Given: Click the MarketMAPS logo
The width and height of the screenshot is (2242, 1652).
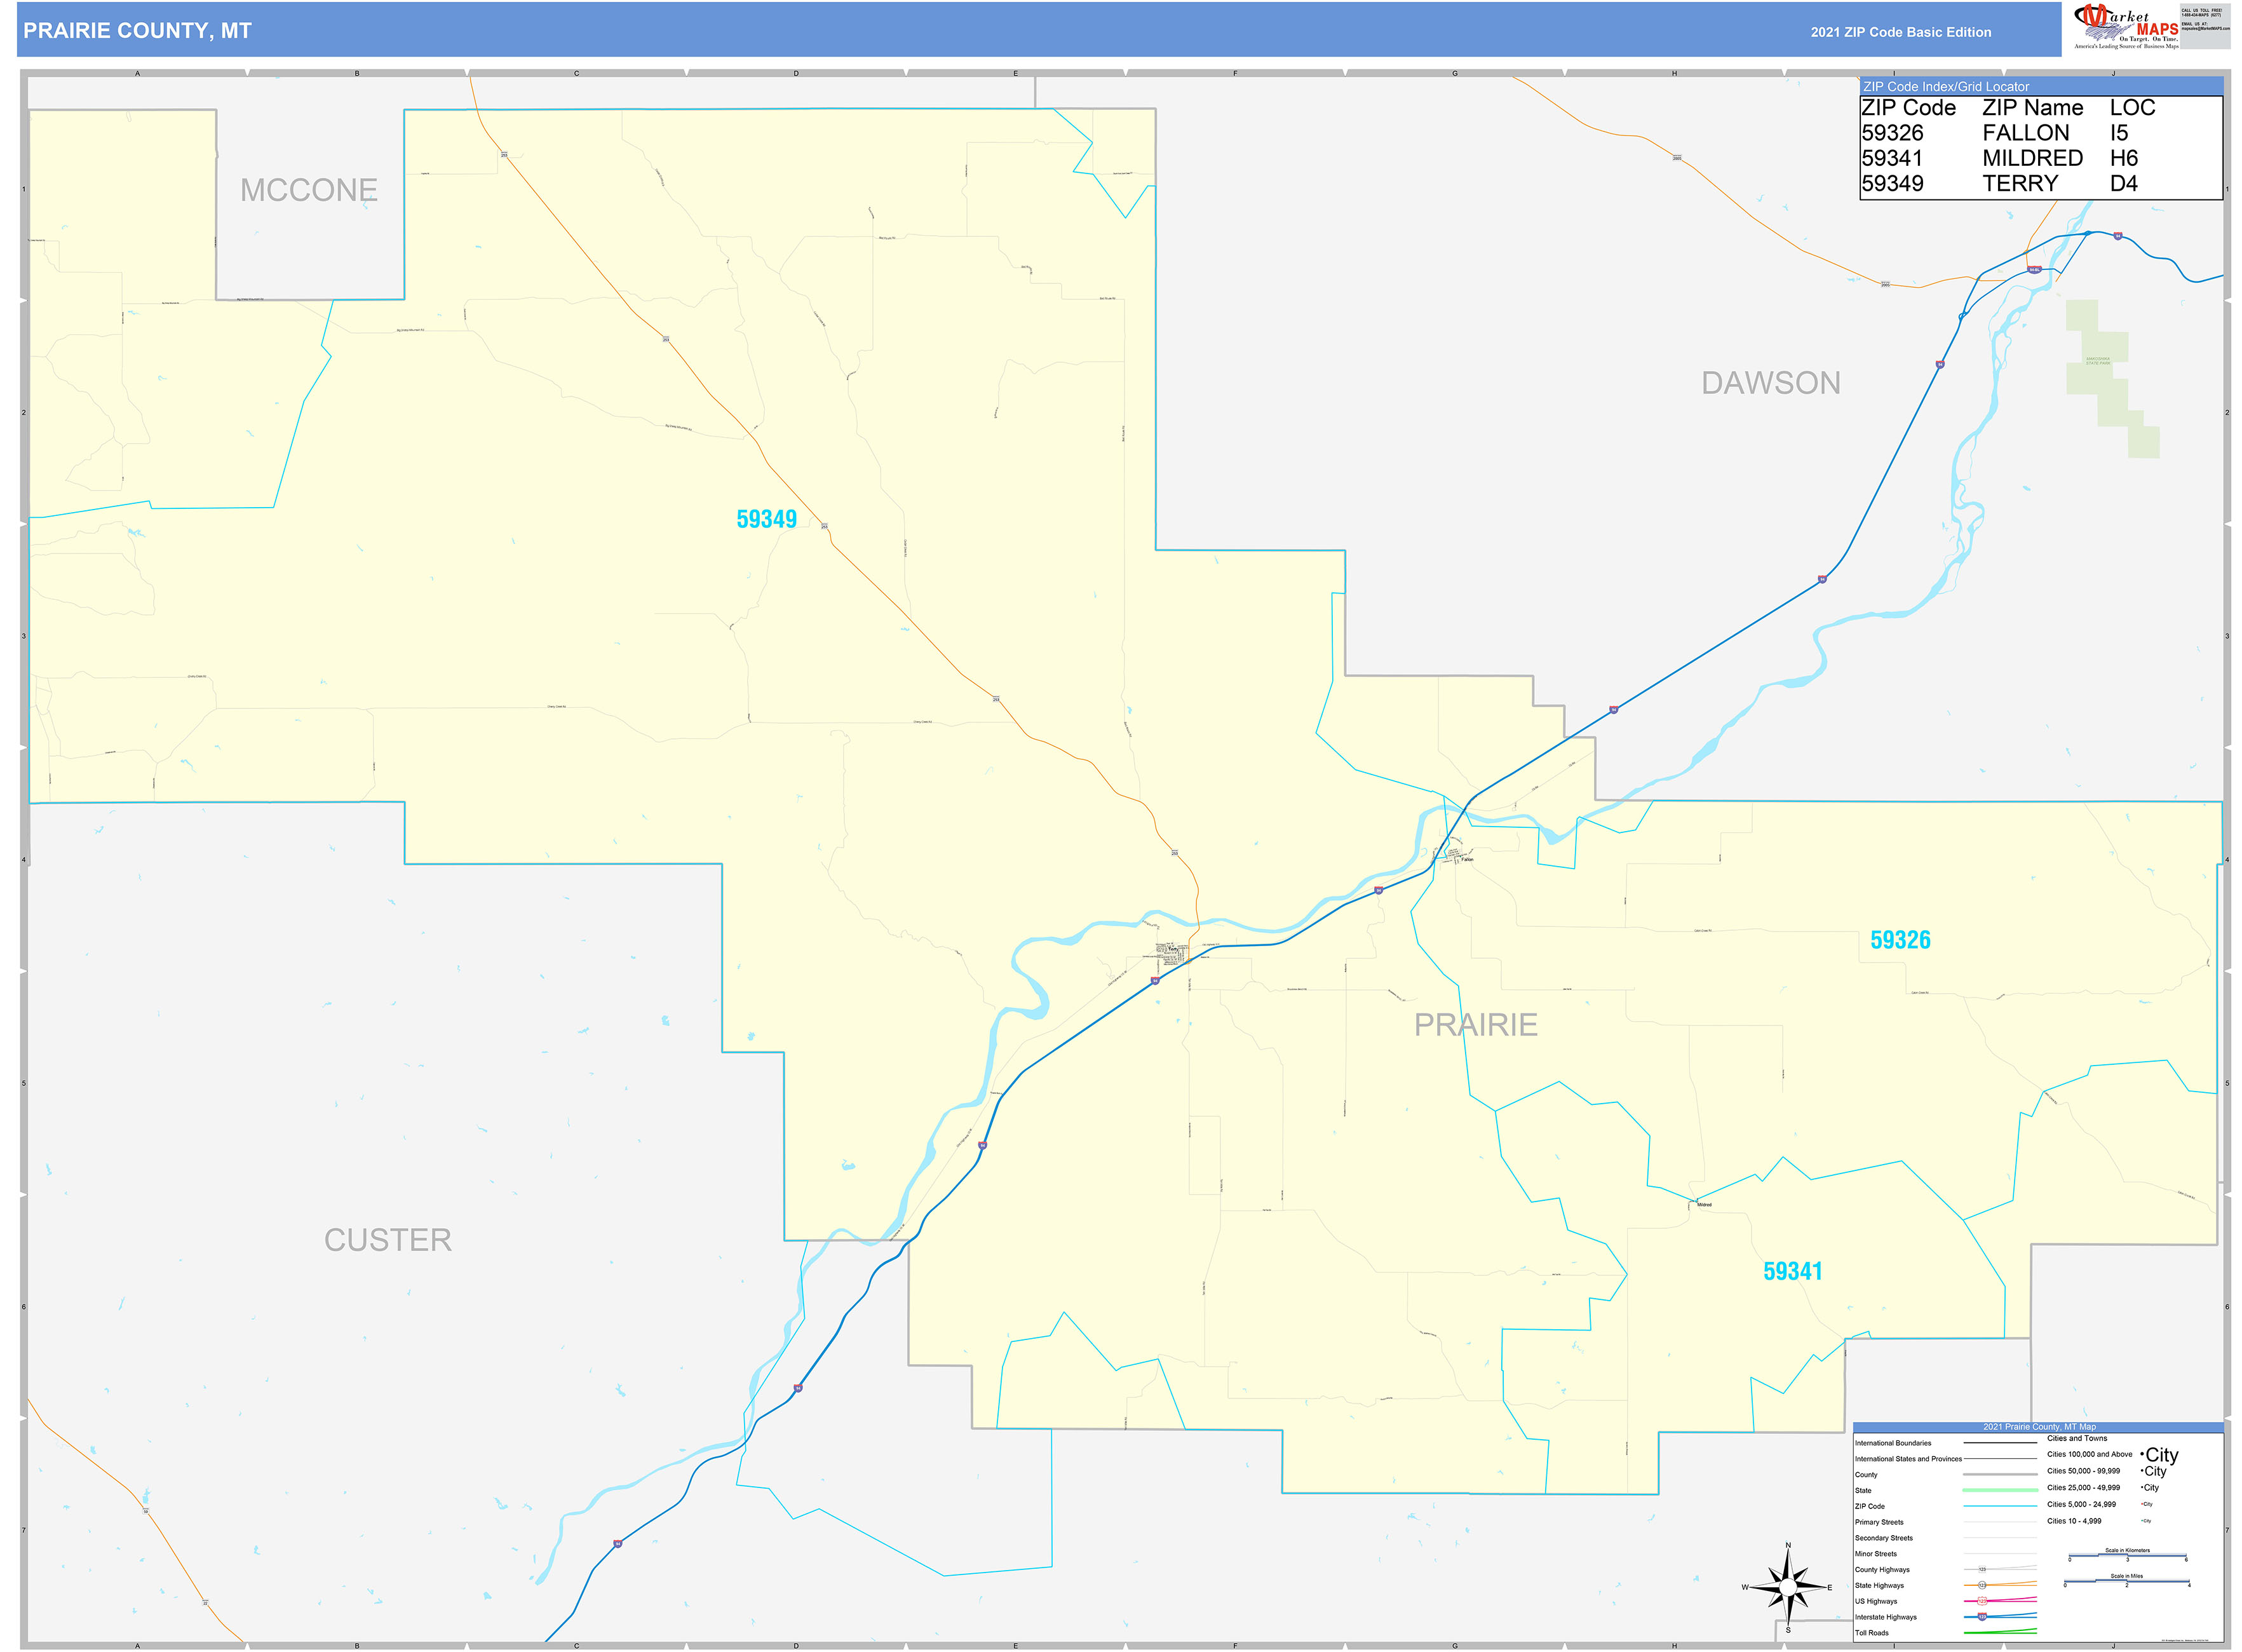Looking at the screenshot, I should pos(2126,27).
